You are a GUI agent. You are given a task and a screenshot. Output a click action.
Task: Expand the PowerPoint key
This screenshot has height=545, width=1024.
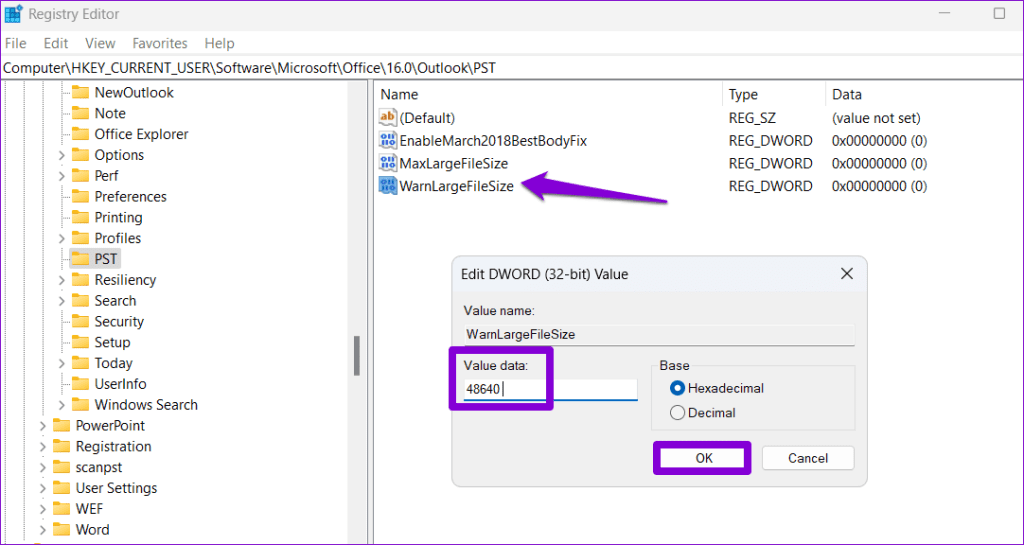42,426
